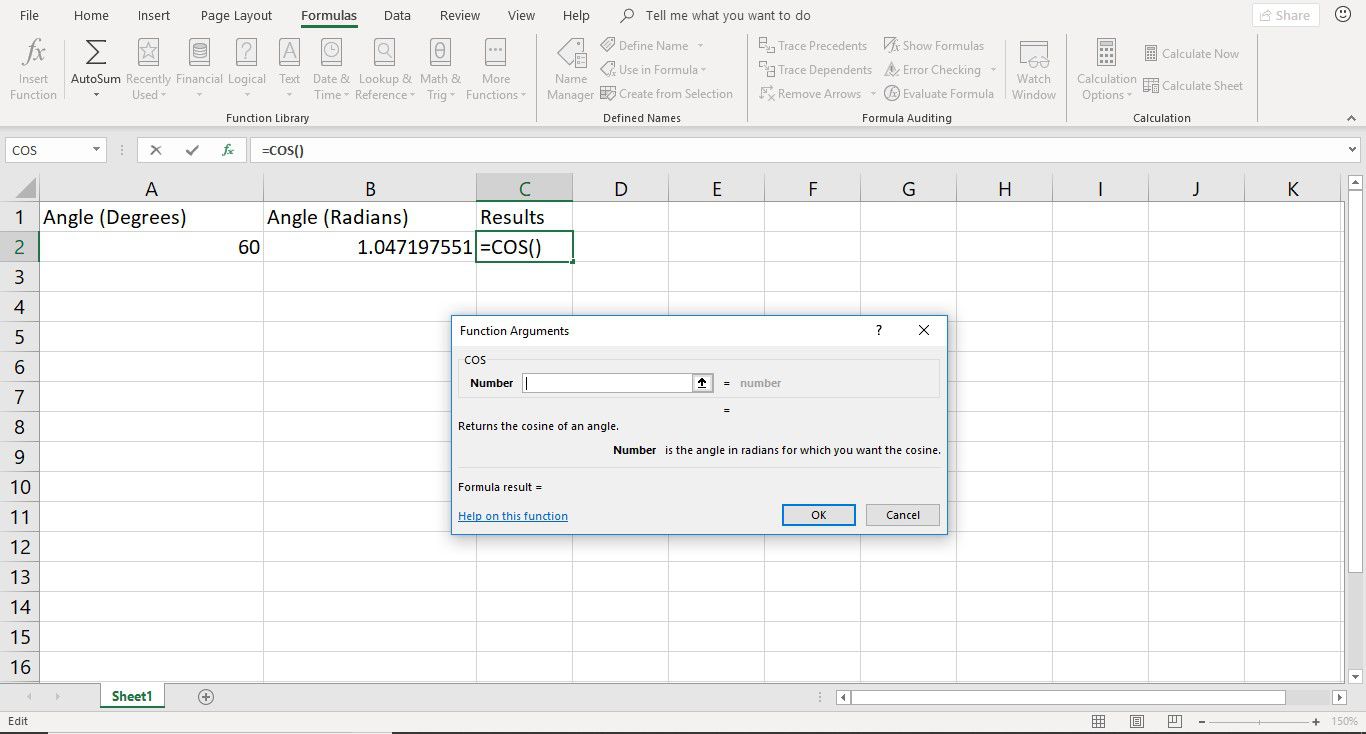The height and width of the screenshot is (734, 1366).
Task: Open Recently Used functions list
Action: pyautogui.click(x=148, y=70)
